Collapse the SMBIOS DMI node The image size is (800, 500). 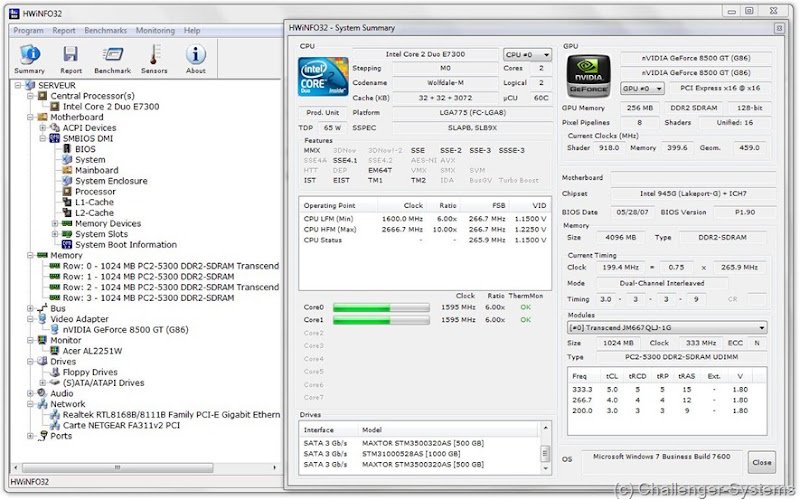[x=43, y=139]
